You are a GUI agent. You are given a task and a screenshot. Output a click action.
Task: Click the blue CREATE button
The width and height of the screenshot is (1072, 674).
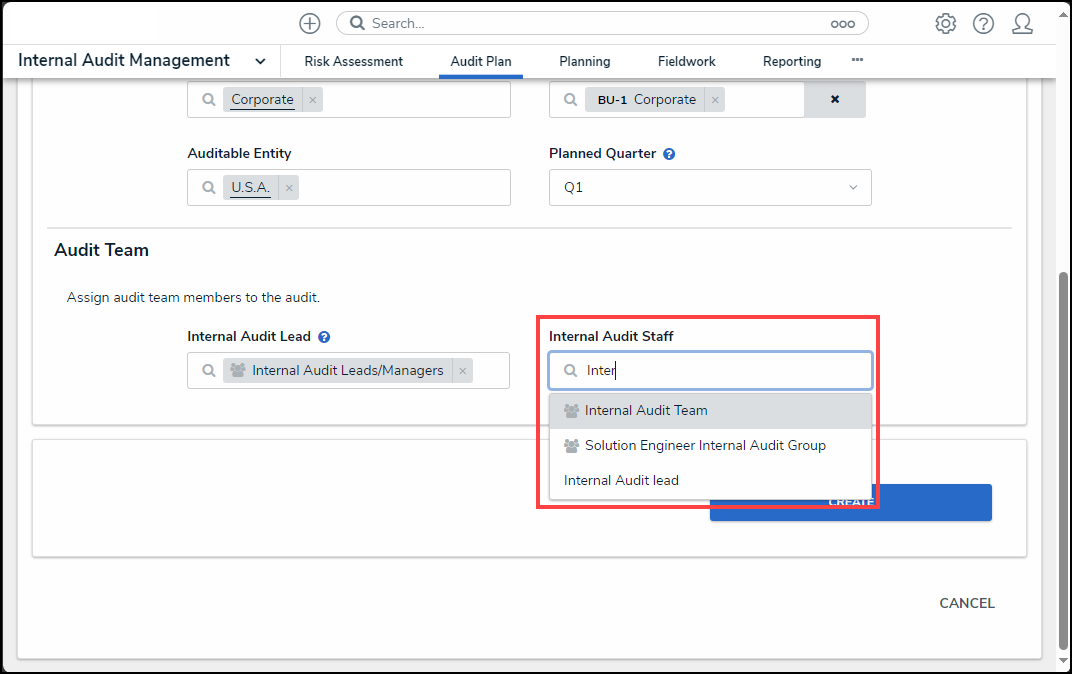935,510
